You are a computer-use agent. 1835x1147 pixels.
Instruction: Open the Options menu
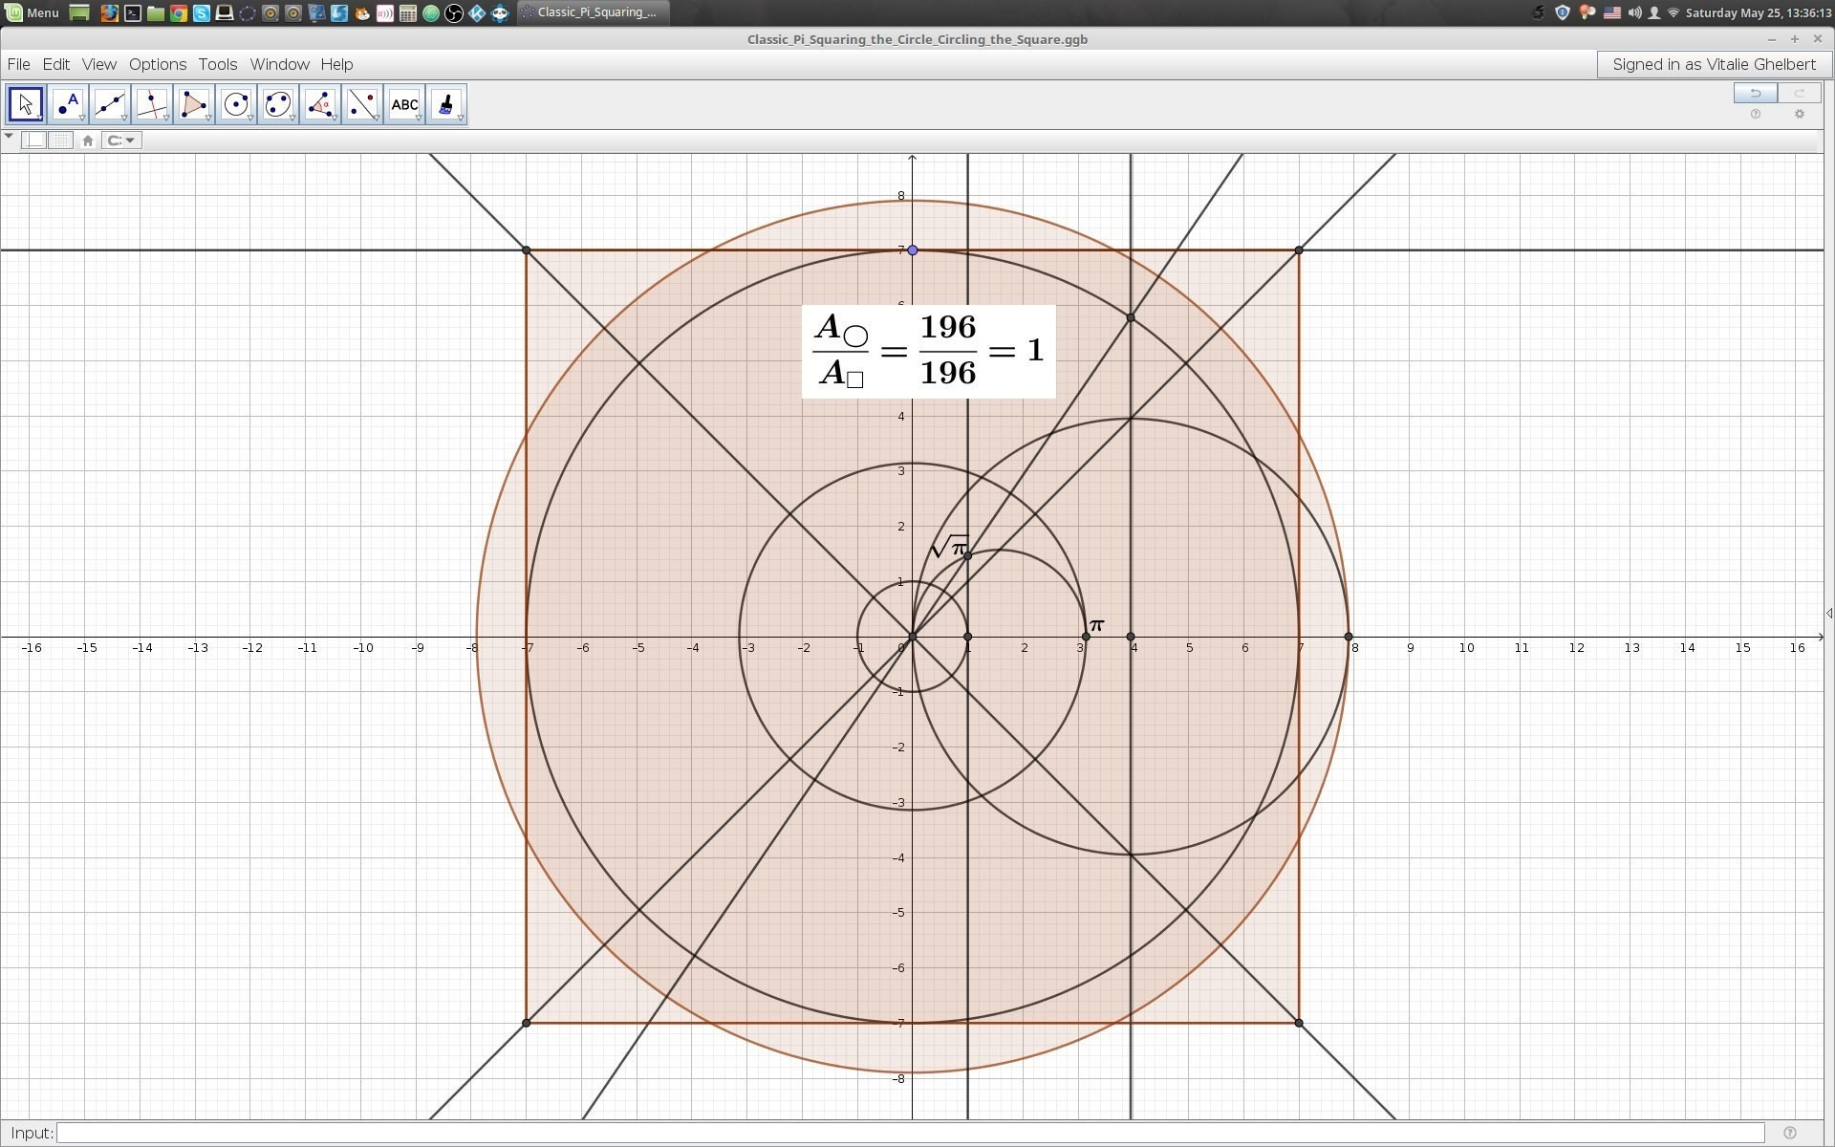click(x=157, y=64)
